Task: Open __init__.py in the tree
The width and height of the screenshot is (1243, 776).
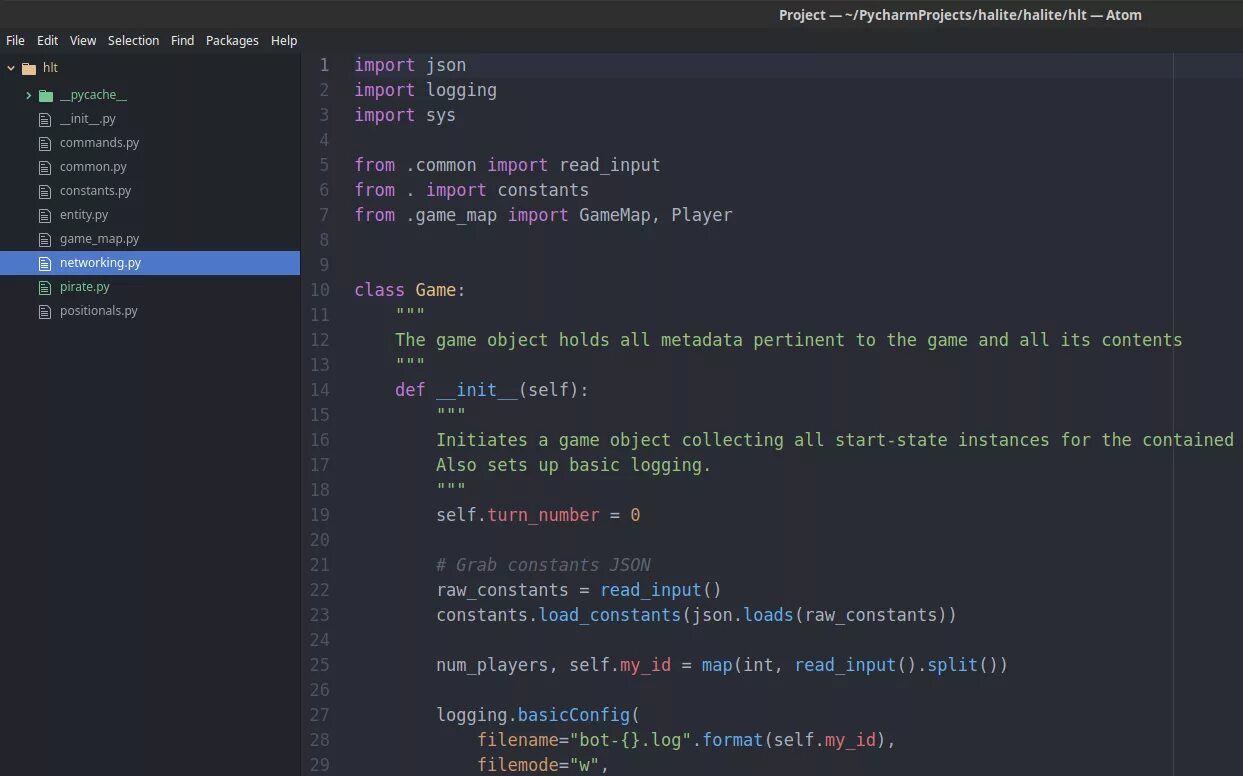Action: 87,119
